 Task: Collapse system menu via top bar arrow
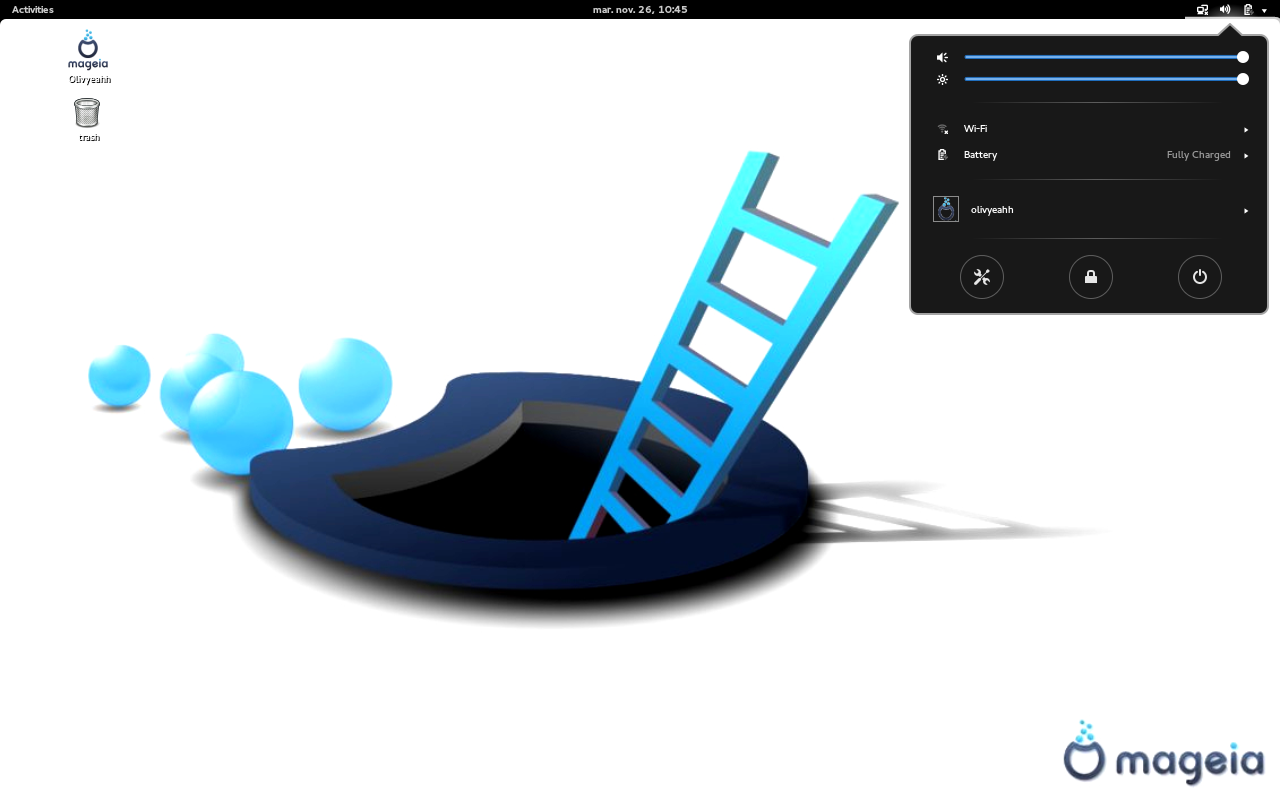(x=1264, y=10)
